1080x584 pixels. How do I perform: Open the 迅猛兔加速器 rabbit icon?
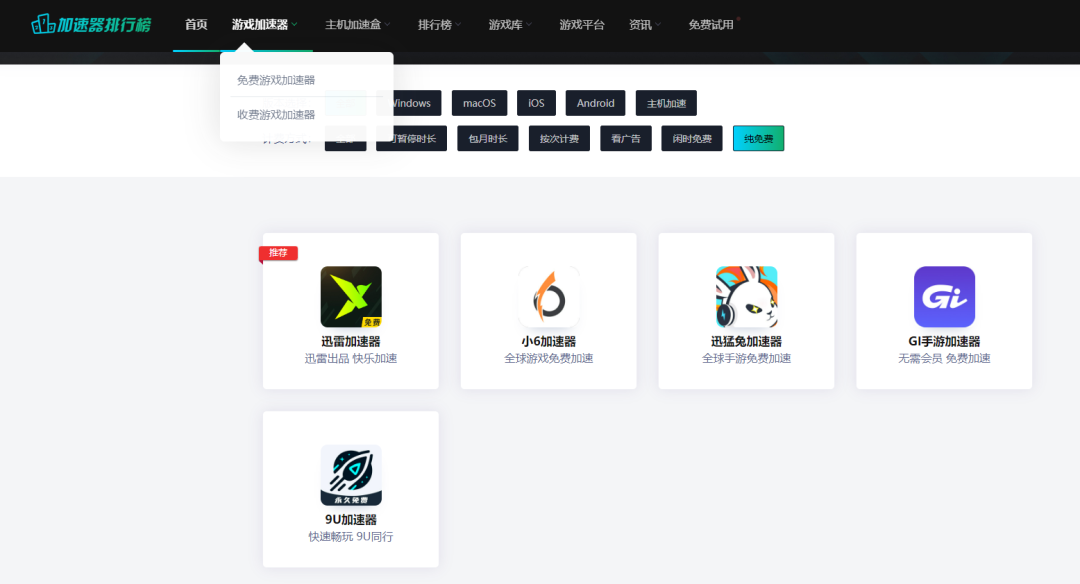point(746,297)
